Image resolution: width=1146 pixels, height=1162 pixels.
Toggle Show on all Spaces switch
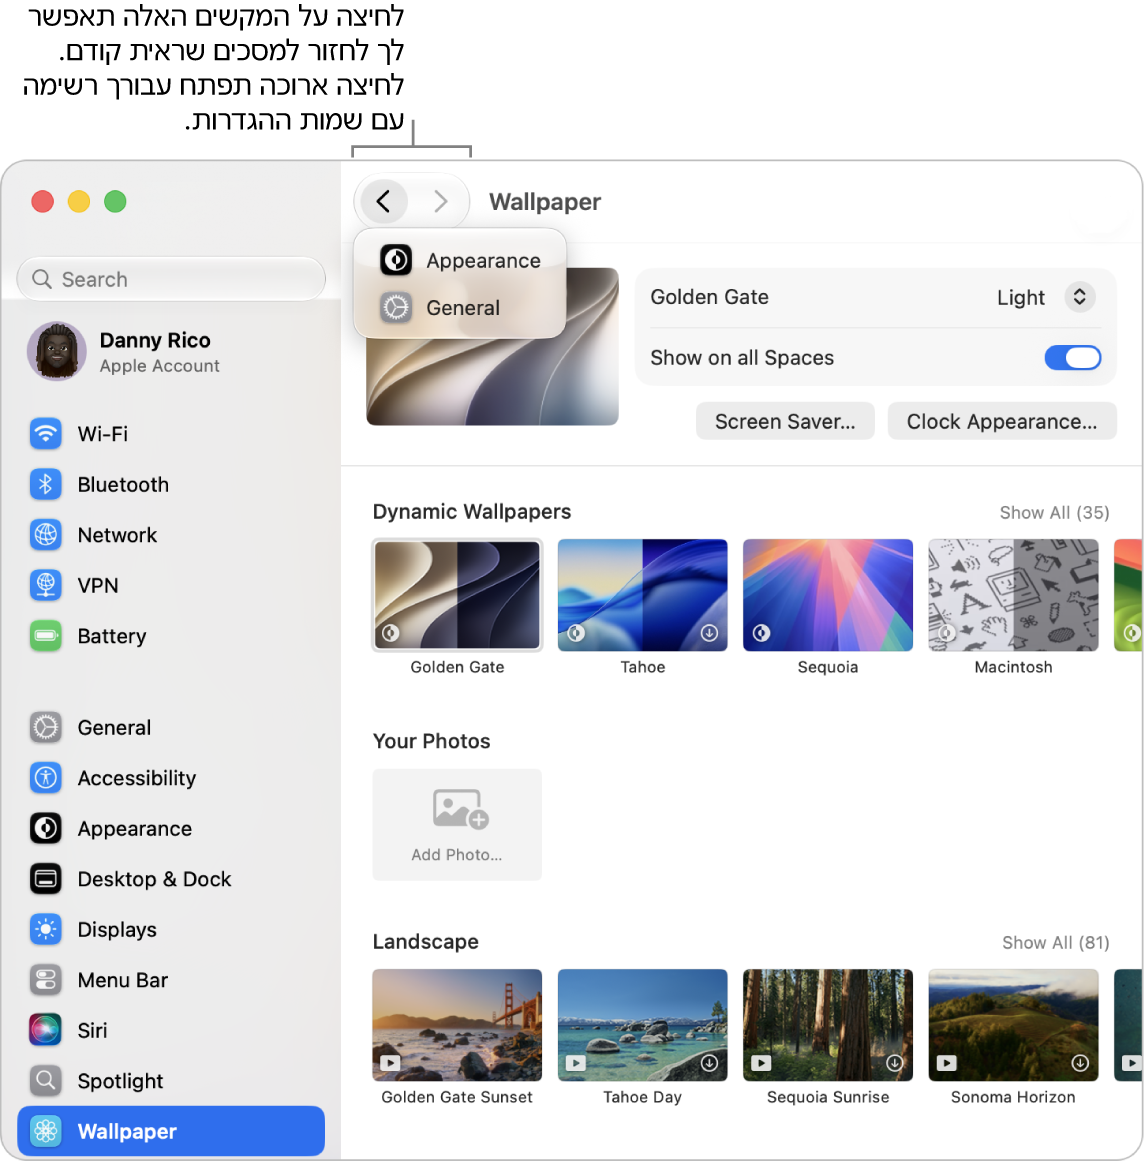pyautogui.click(x=1072, y=358)
